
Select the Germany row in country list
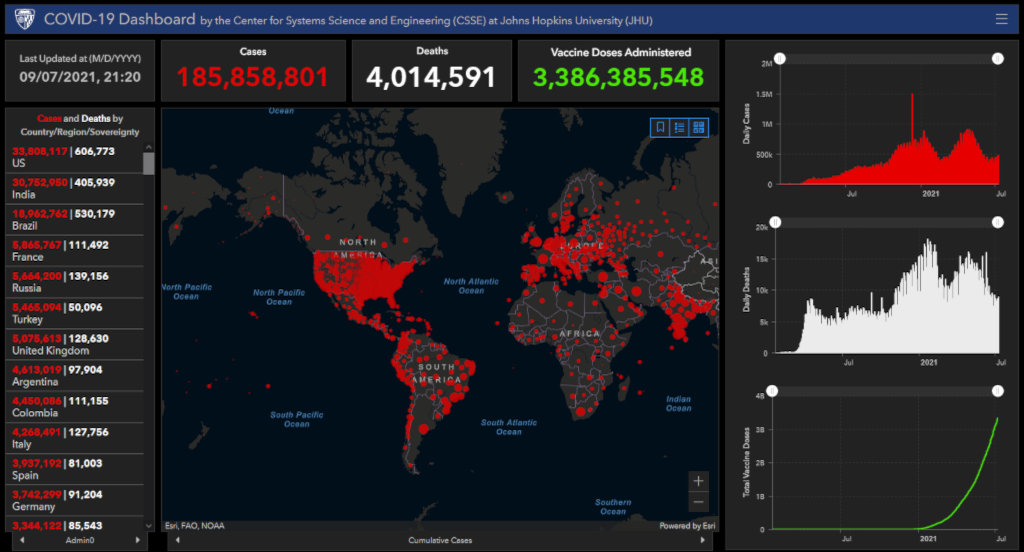click(74, 500)
